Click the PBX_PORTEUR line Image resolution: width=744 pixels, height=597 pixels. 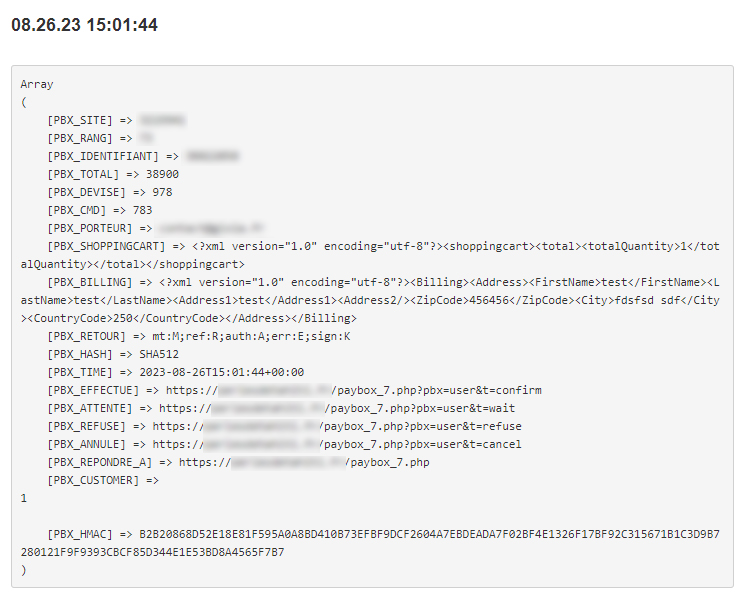[x=90, y=228]
